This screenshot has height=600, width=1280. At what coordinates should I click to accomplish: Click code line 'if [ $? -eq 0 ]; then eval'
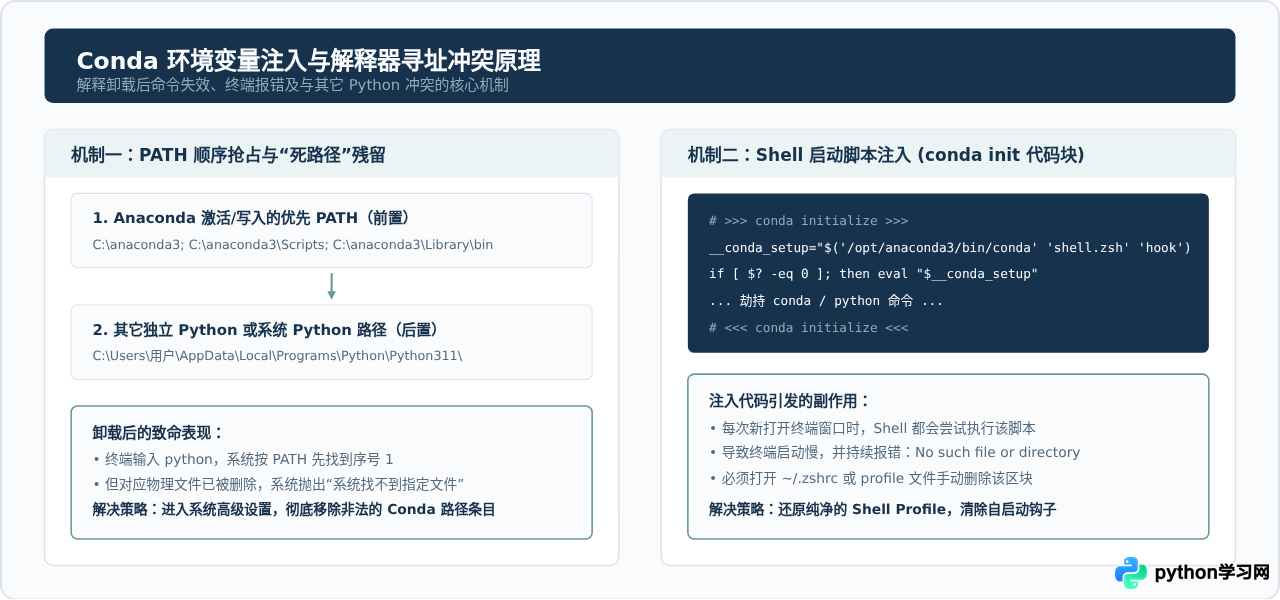(x=873, y=274)
